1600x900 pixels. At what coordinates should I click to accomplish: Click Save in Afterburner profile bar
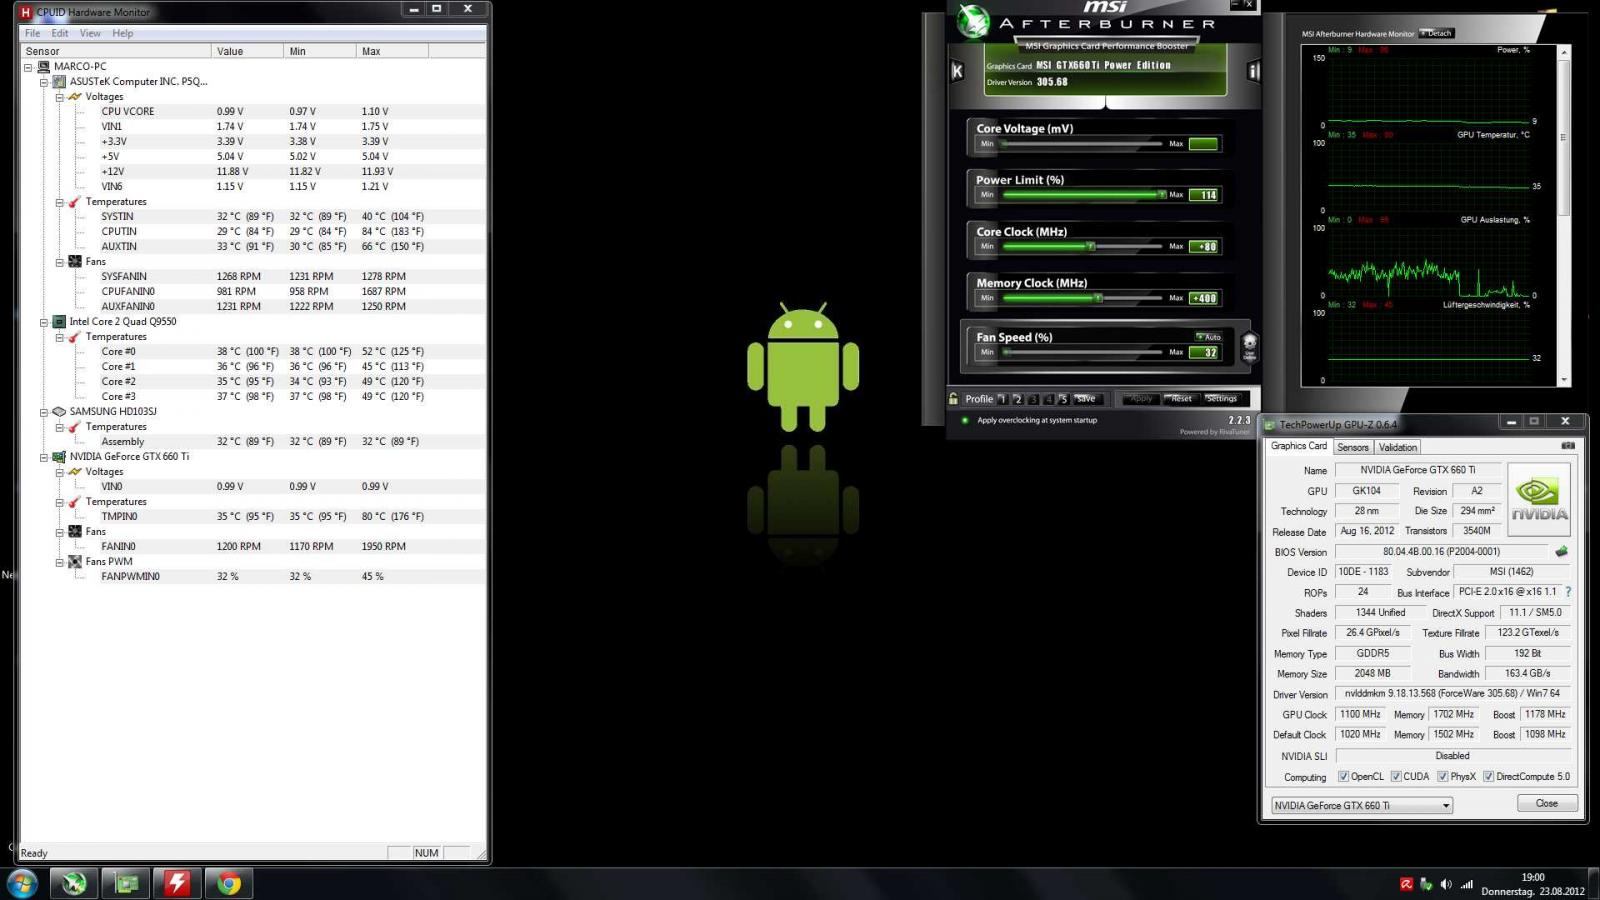[1086, 398]
